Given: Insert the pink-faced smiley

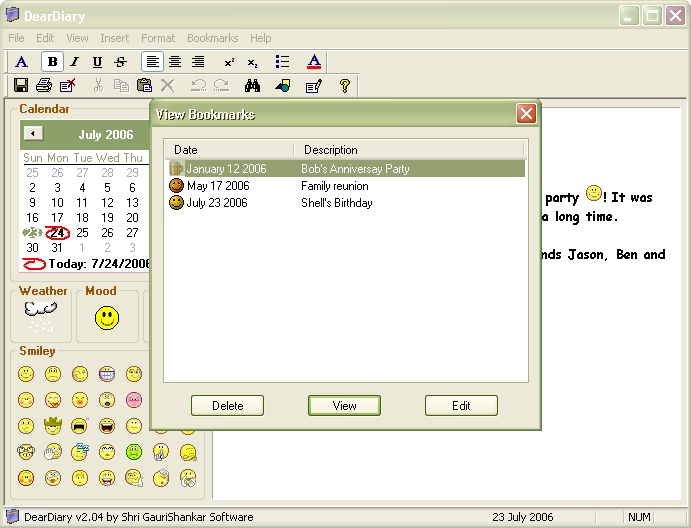Looking at the screenshot, I should [x=134, y=400].
